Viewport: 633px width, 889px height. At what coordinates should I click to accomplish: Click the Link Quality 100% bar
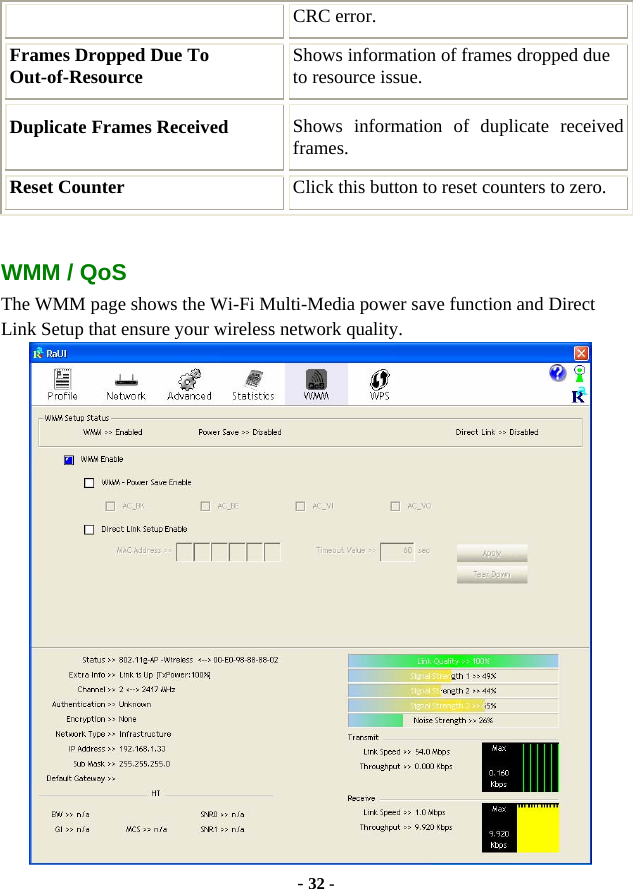point(453,661)
